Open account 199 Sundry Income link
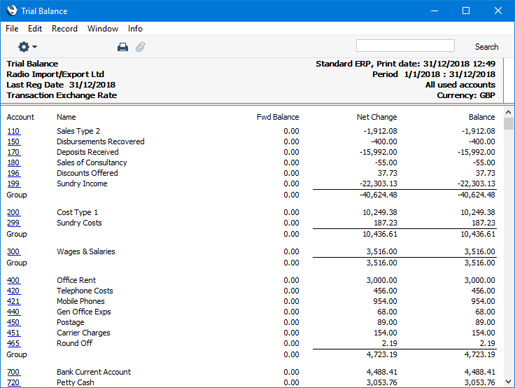This screenshot has width=515, height=388. [14, 184]
